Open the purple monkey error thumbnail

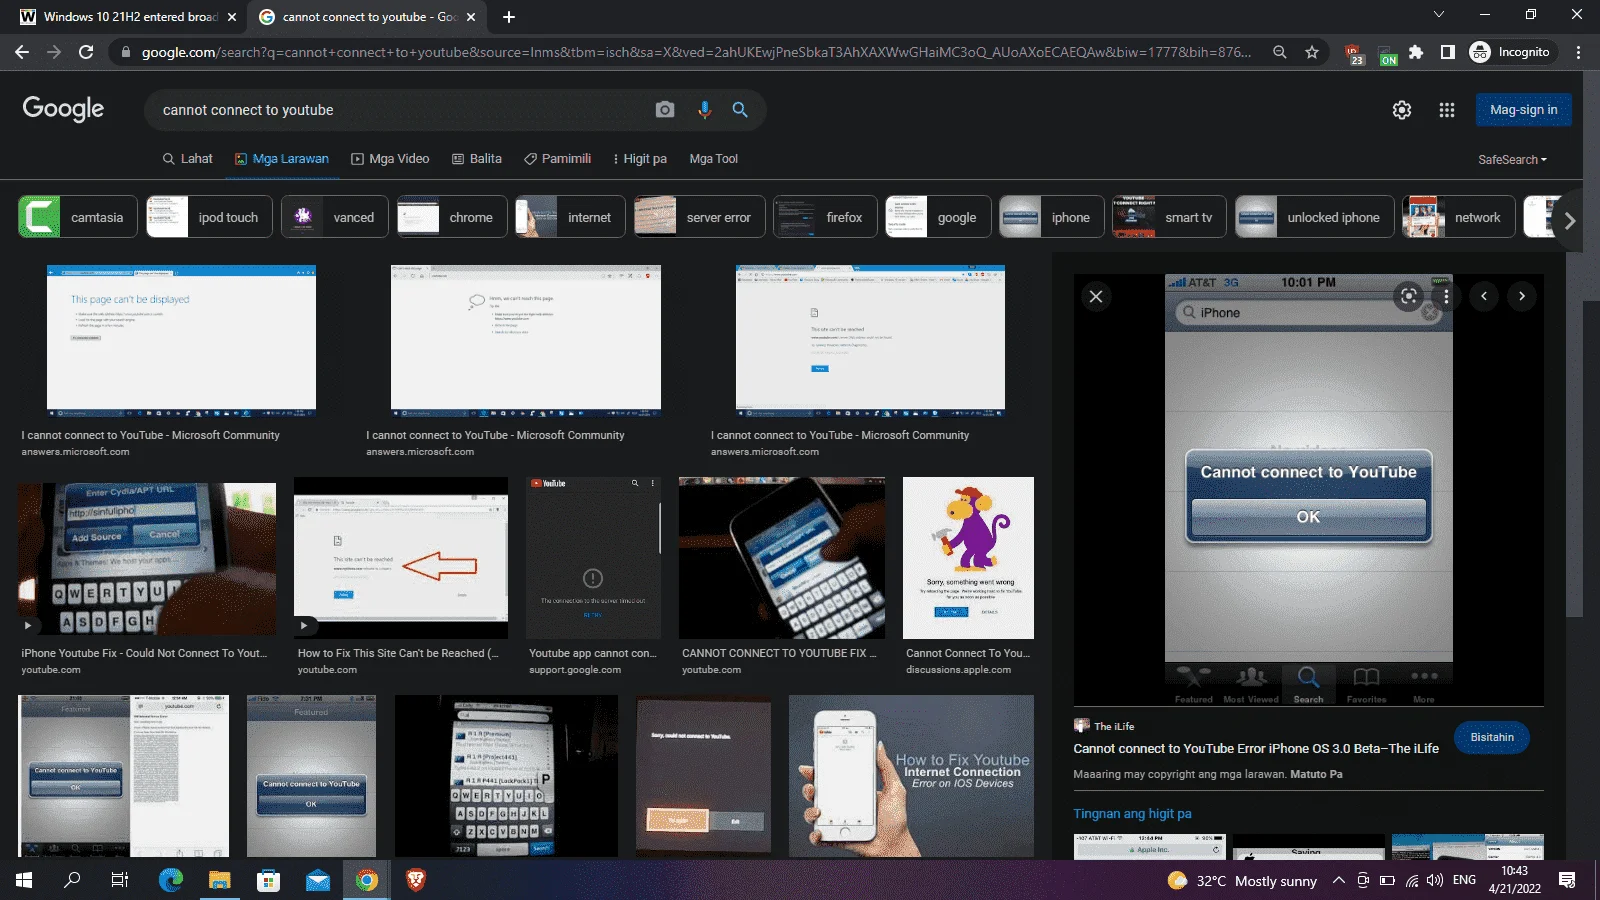point(968,558)
